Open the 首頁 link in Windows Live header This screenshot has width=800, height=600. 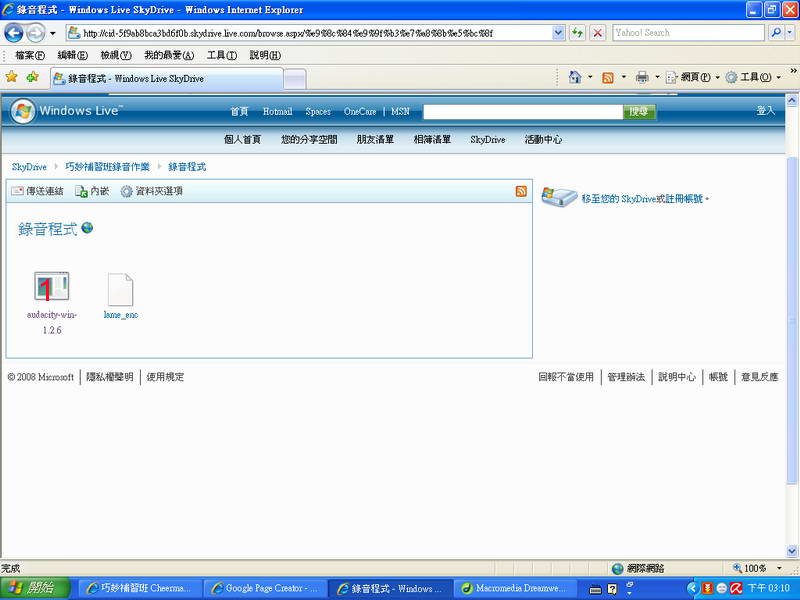[239, 111]
